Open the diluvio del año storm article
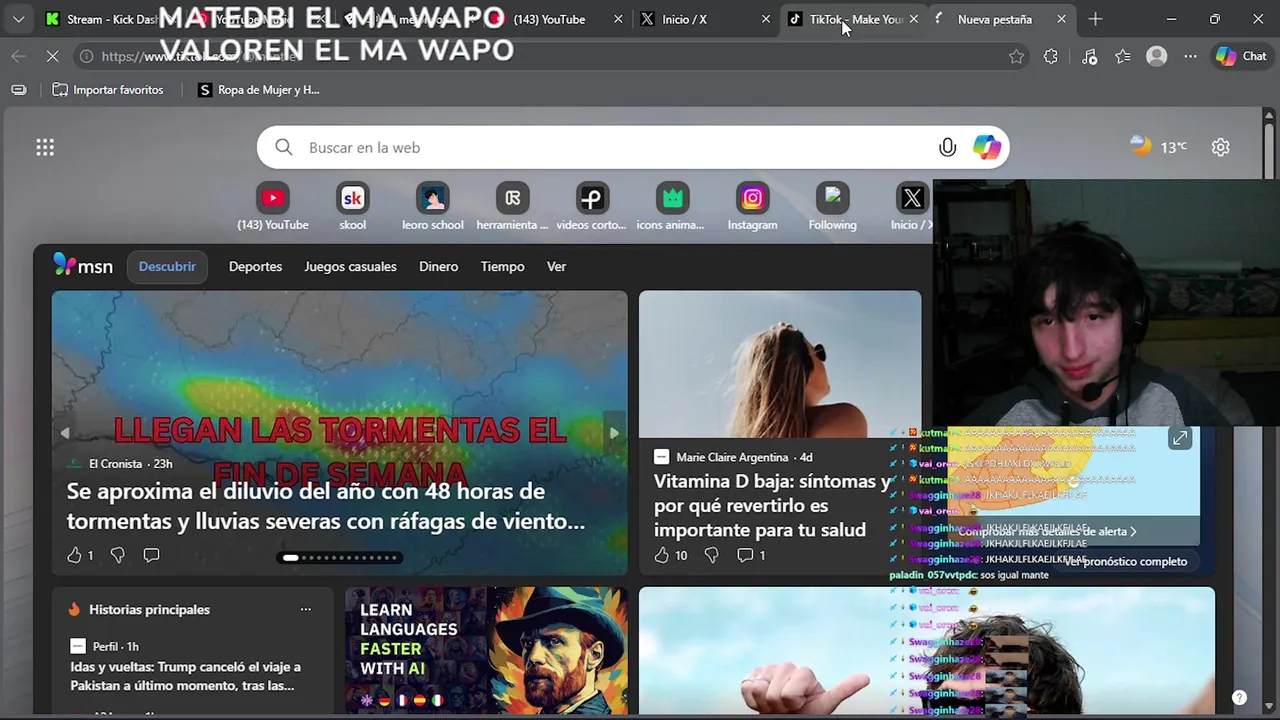This screenshot has width=1280, height=720. point(326,506)
